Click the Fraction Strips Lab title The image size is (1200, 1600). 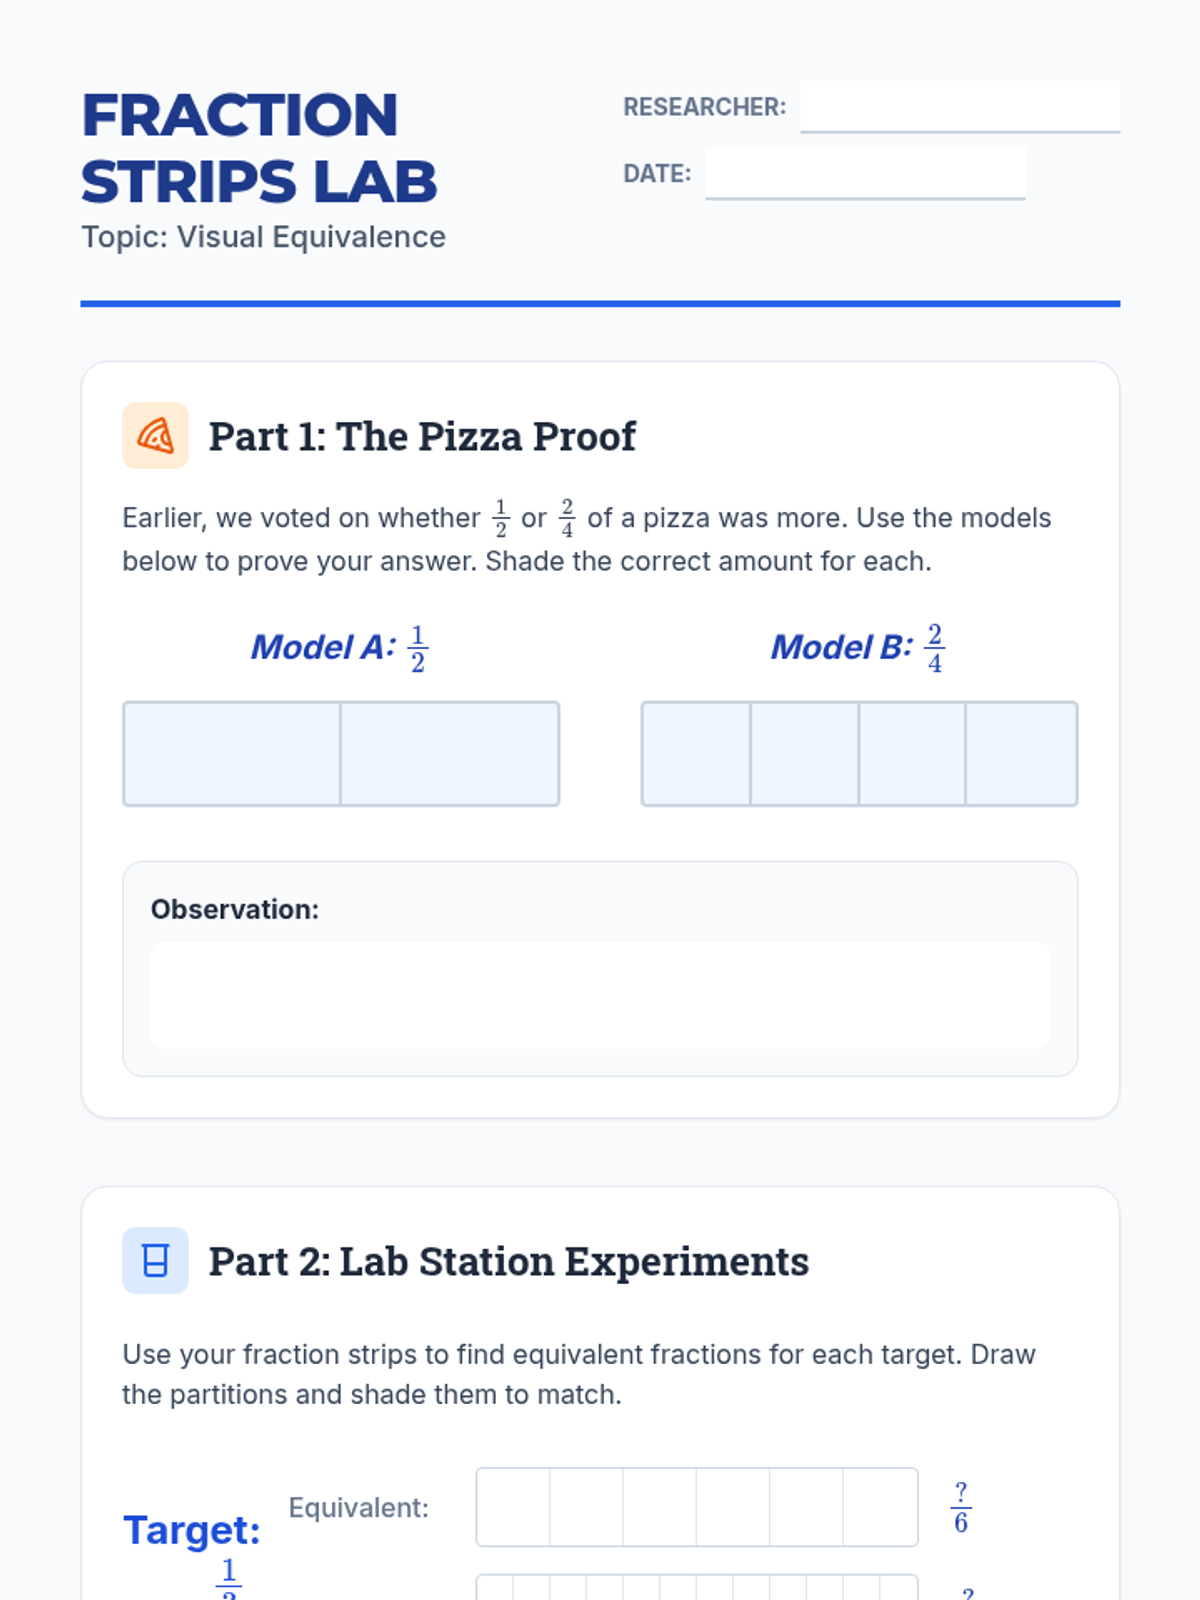(259, 148)
